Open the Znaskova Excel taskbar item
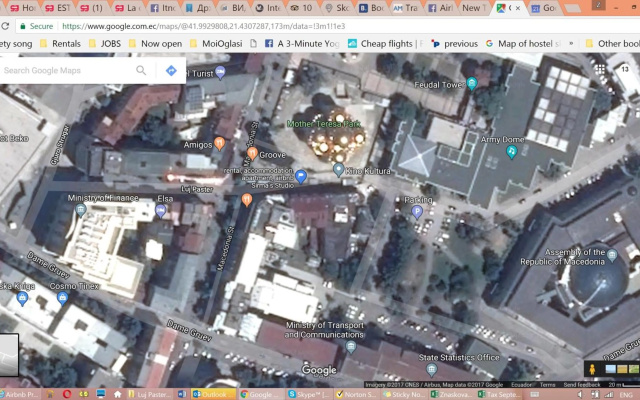The height and width of the screenshot is (400, 640). click(451, 394)
